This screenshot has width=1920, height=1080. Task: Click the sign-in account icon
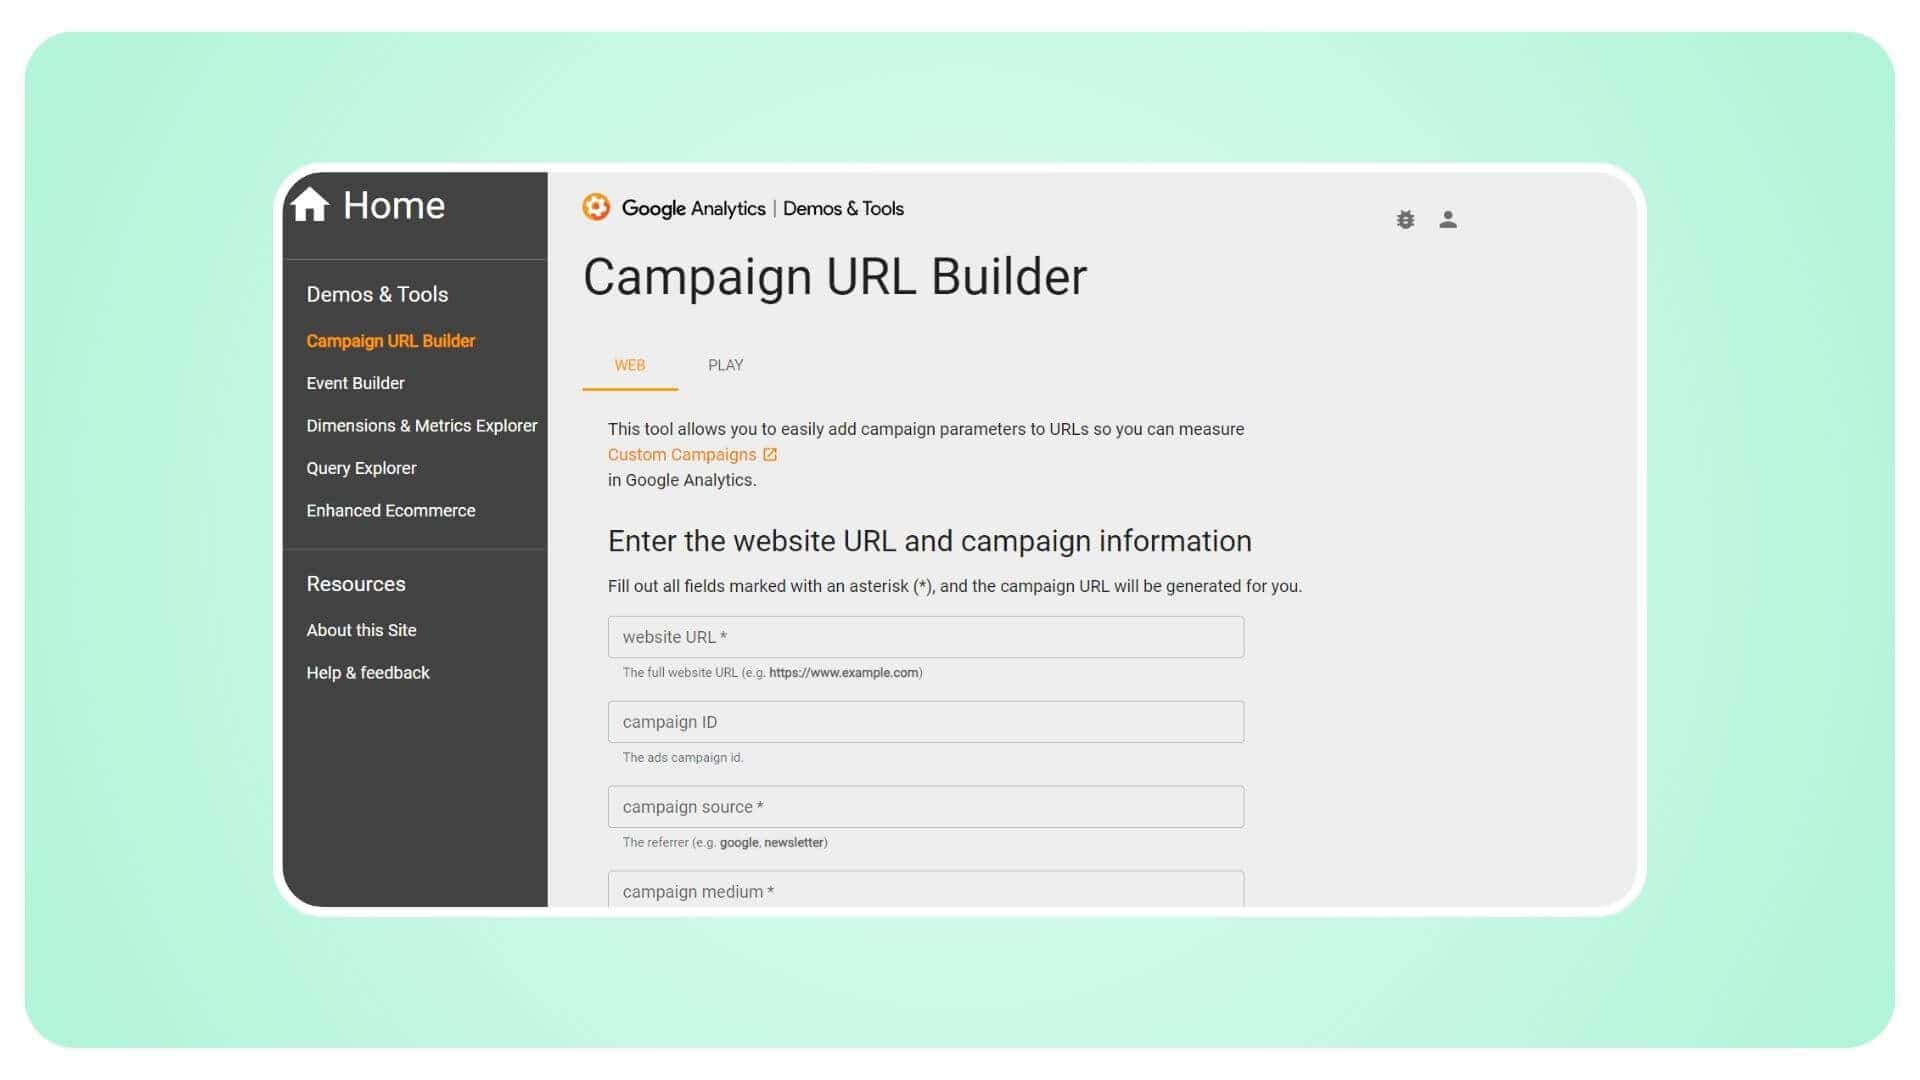pyautogui.click(x=1447, y=219)
